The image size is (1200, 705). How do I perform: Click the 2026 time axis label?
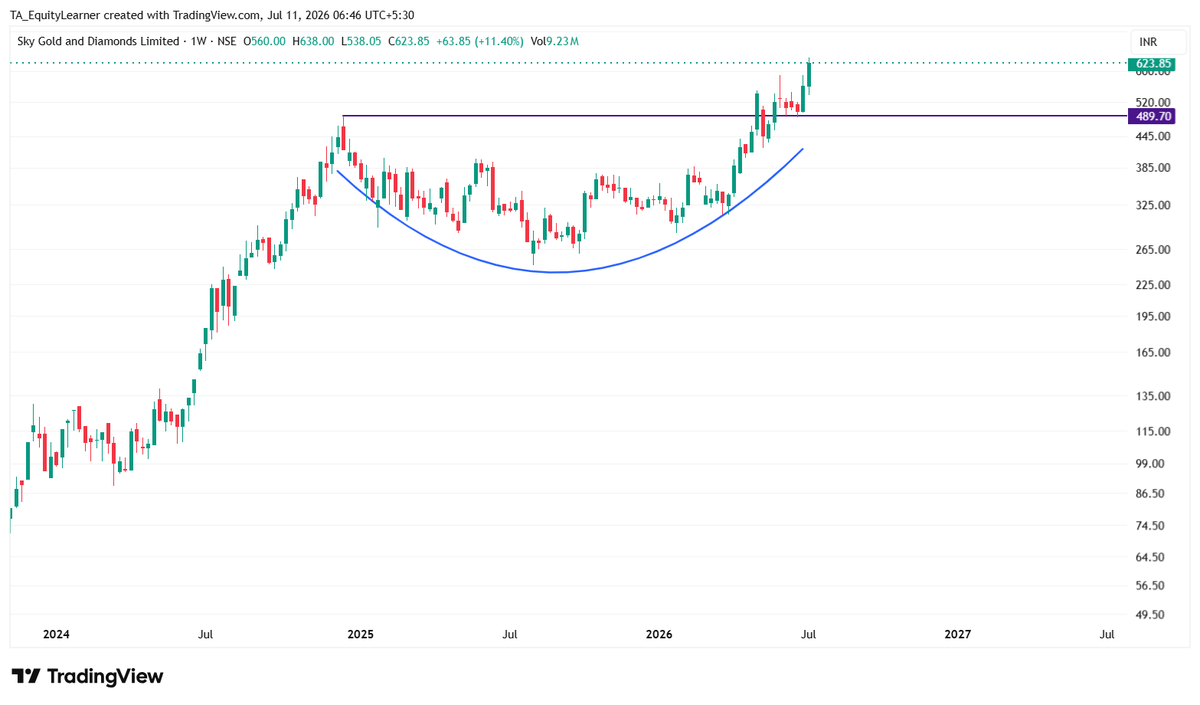659,634
